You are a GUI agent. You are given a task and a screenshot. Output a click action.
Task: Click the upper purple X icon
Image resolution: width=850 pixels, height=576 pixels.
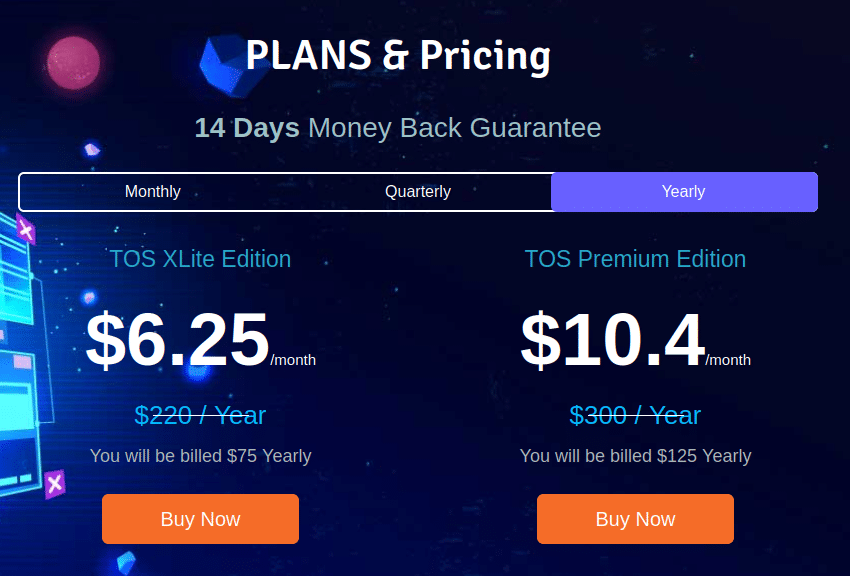click(26, 232)
